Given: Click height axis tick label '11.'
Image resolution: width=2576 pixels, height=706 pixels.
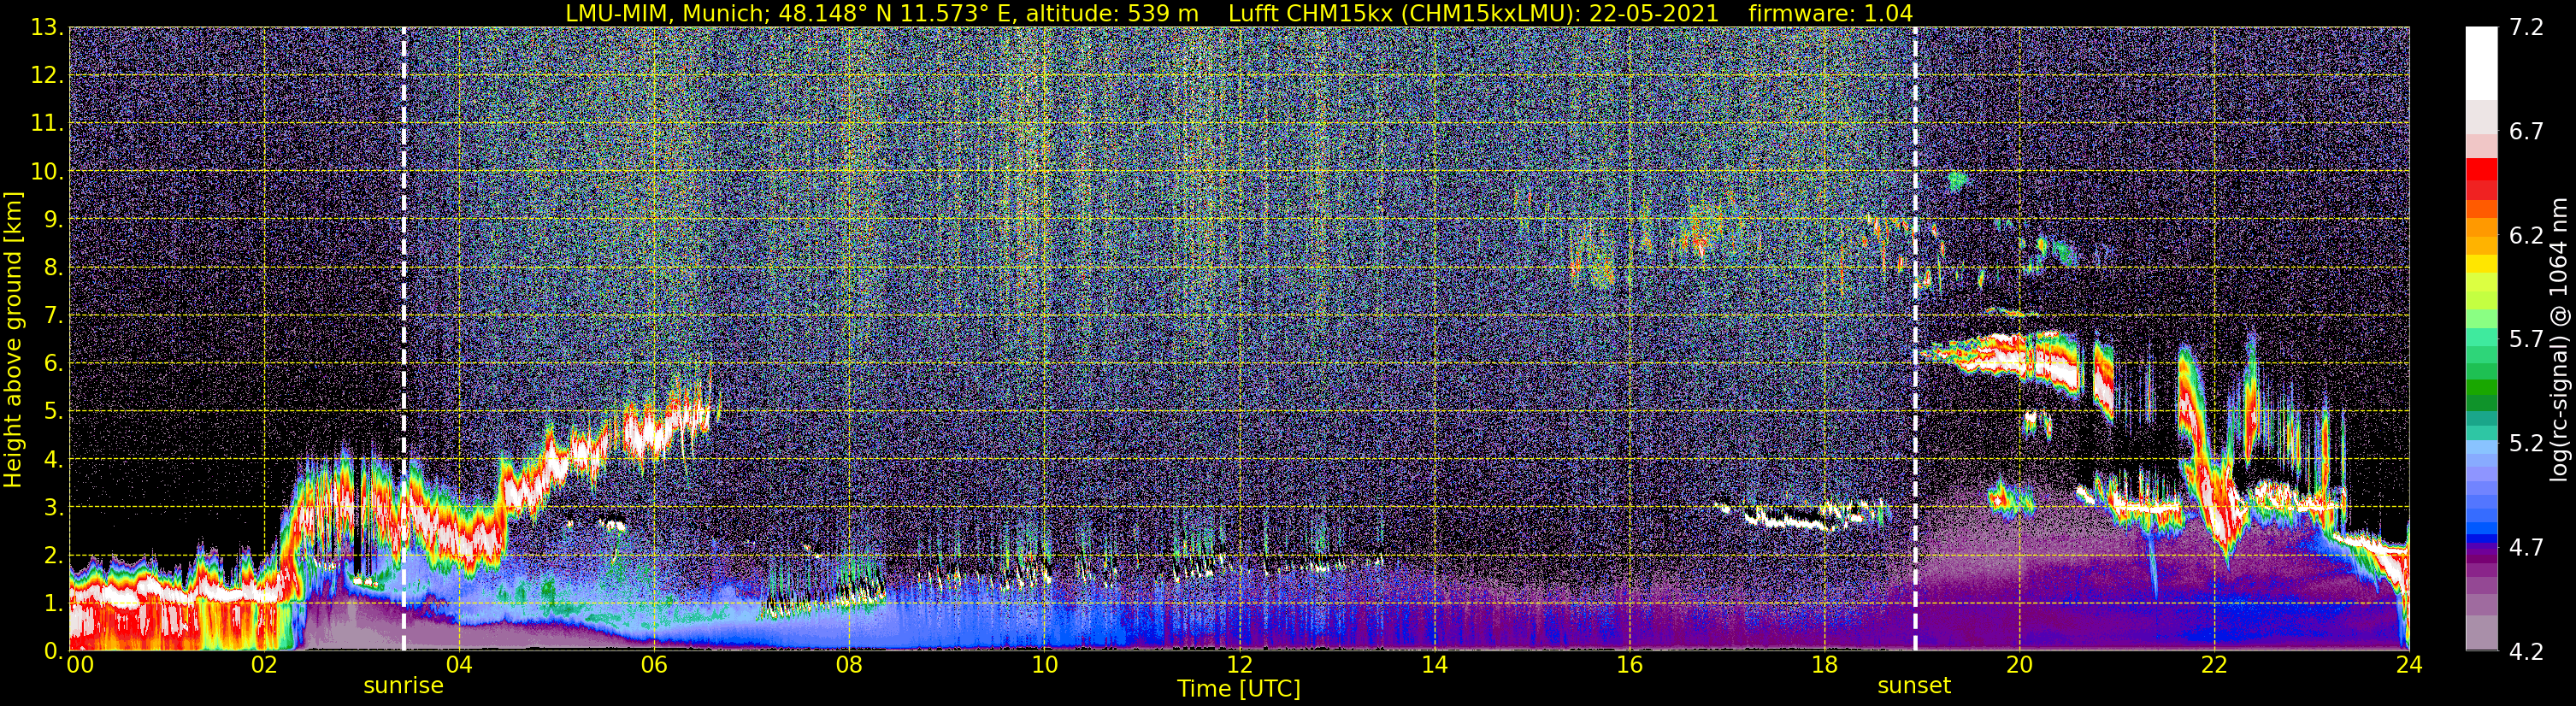Looking at the screenshot, I should point(47,124).
